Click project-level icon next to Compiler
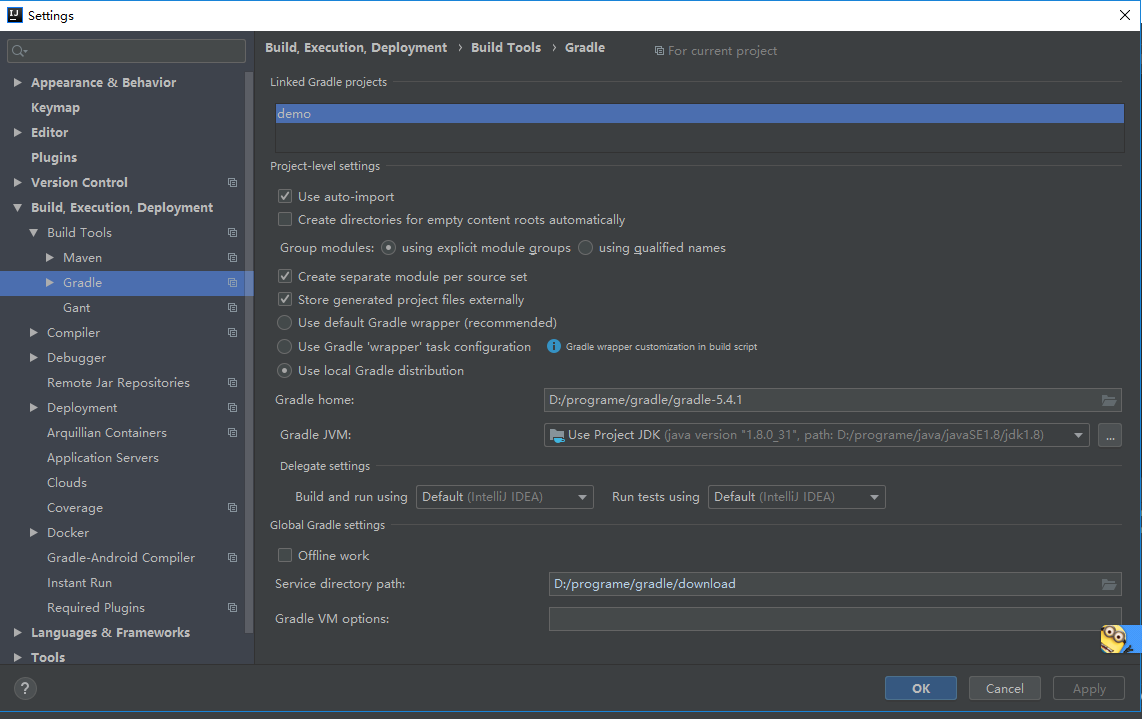This screenshot has height=719, width=1142. (x=232, y=333)
